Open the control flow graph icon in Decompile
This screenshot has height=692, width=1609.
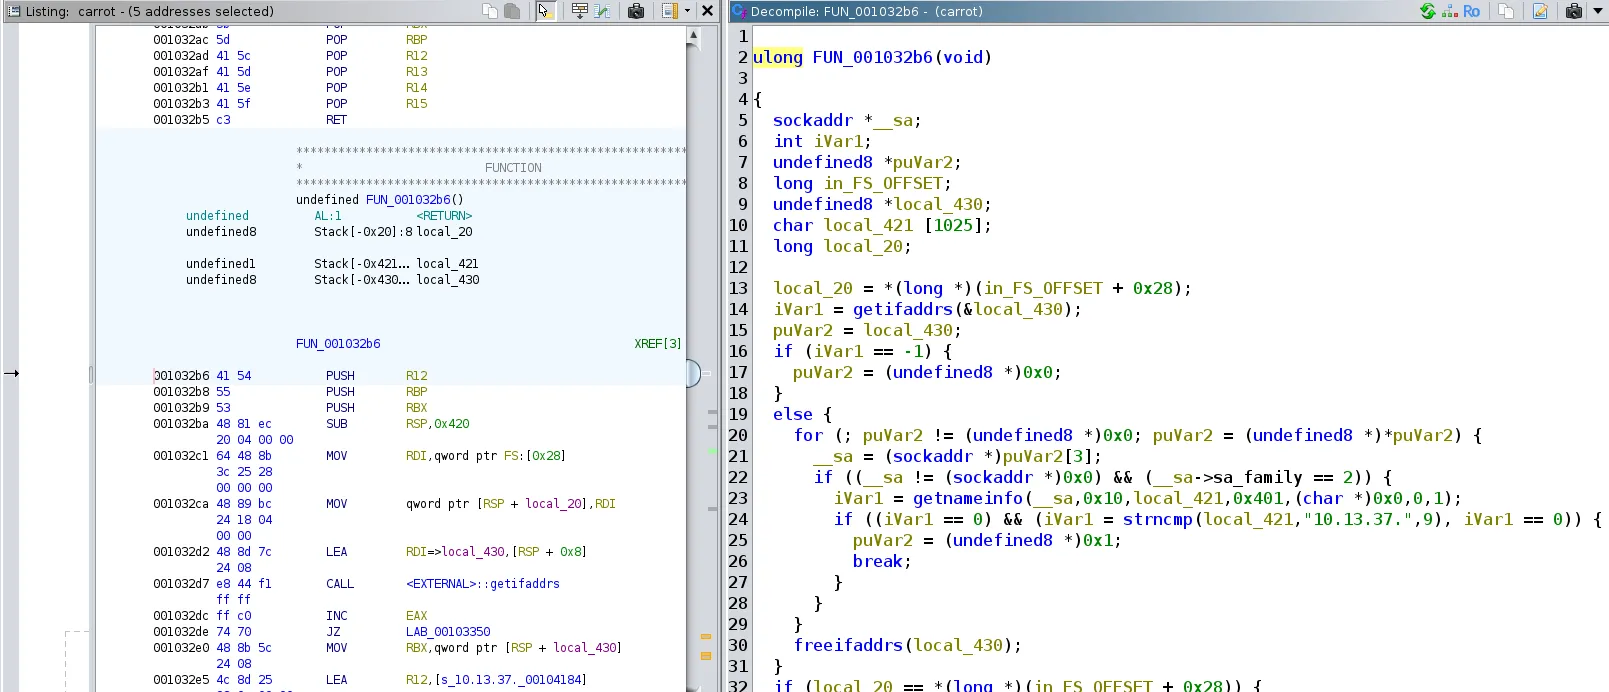point(1449,11)
